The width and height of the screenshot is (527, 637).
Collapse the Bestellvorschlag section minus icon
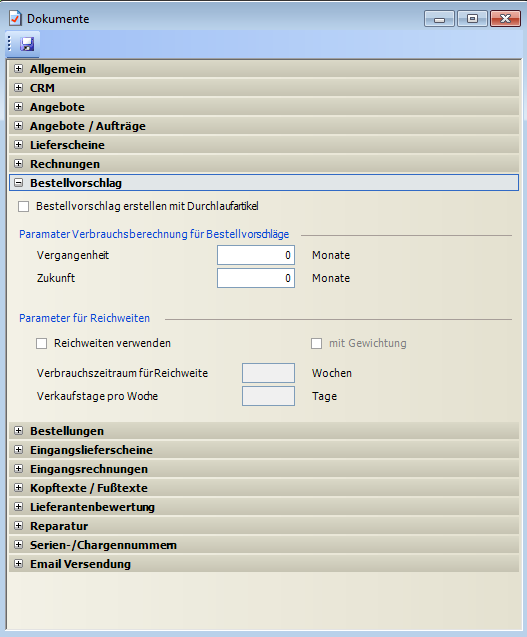[18, 183]
